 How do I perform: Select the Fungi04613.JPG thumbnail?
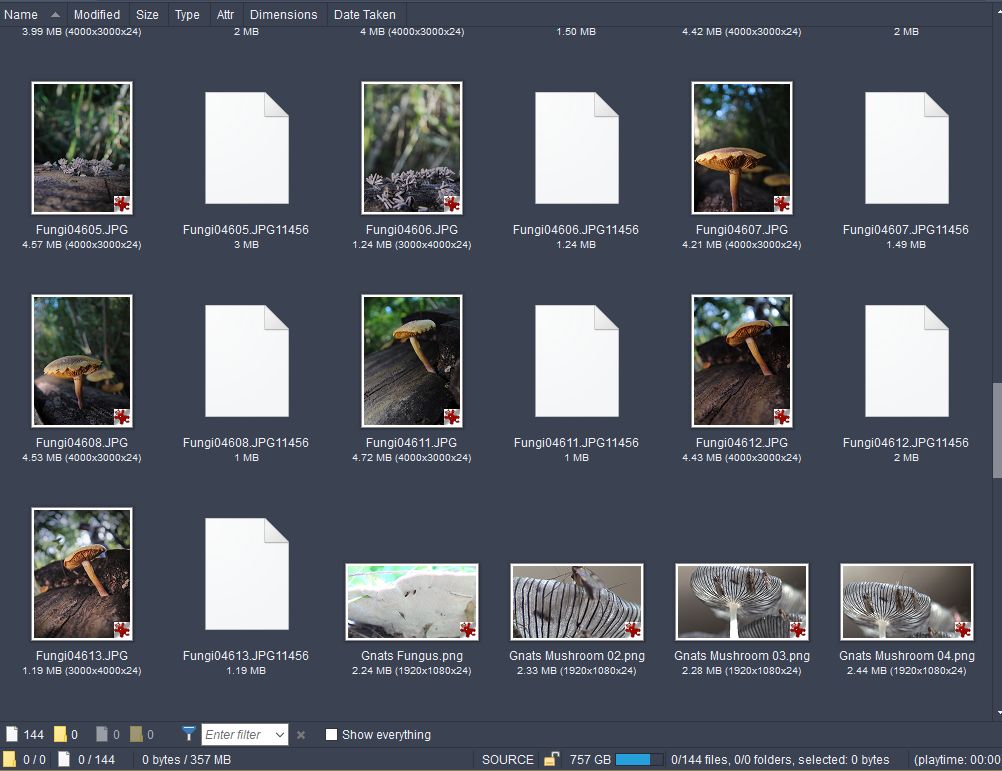pos(82,574)
